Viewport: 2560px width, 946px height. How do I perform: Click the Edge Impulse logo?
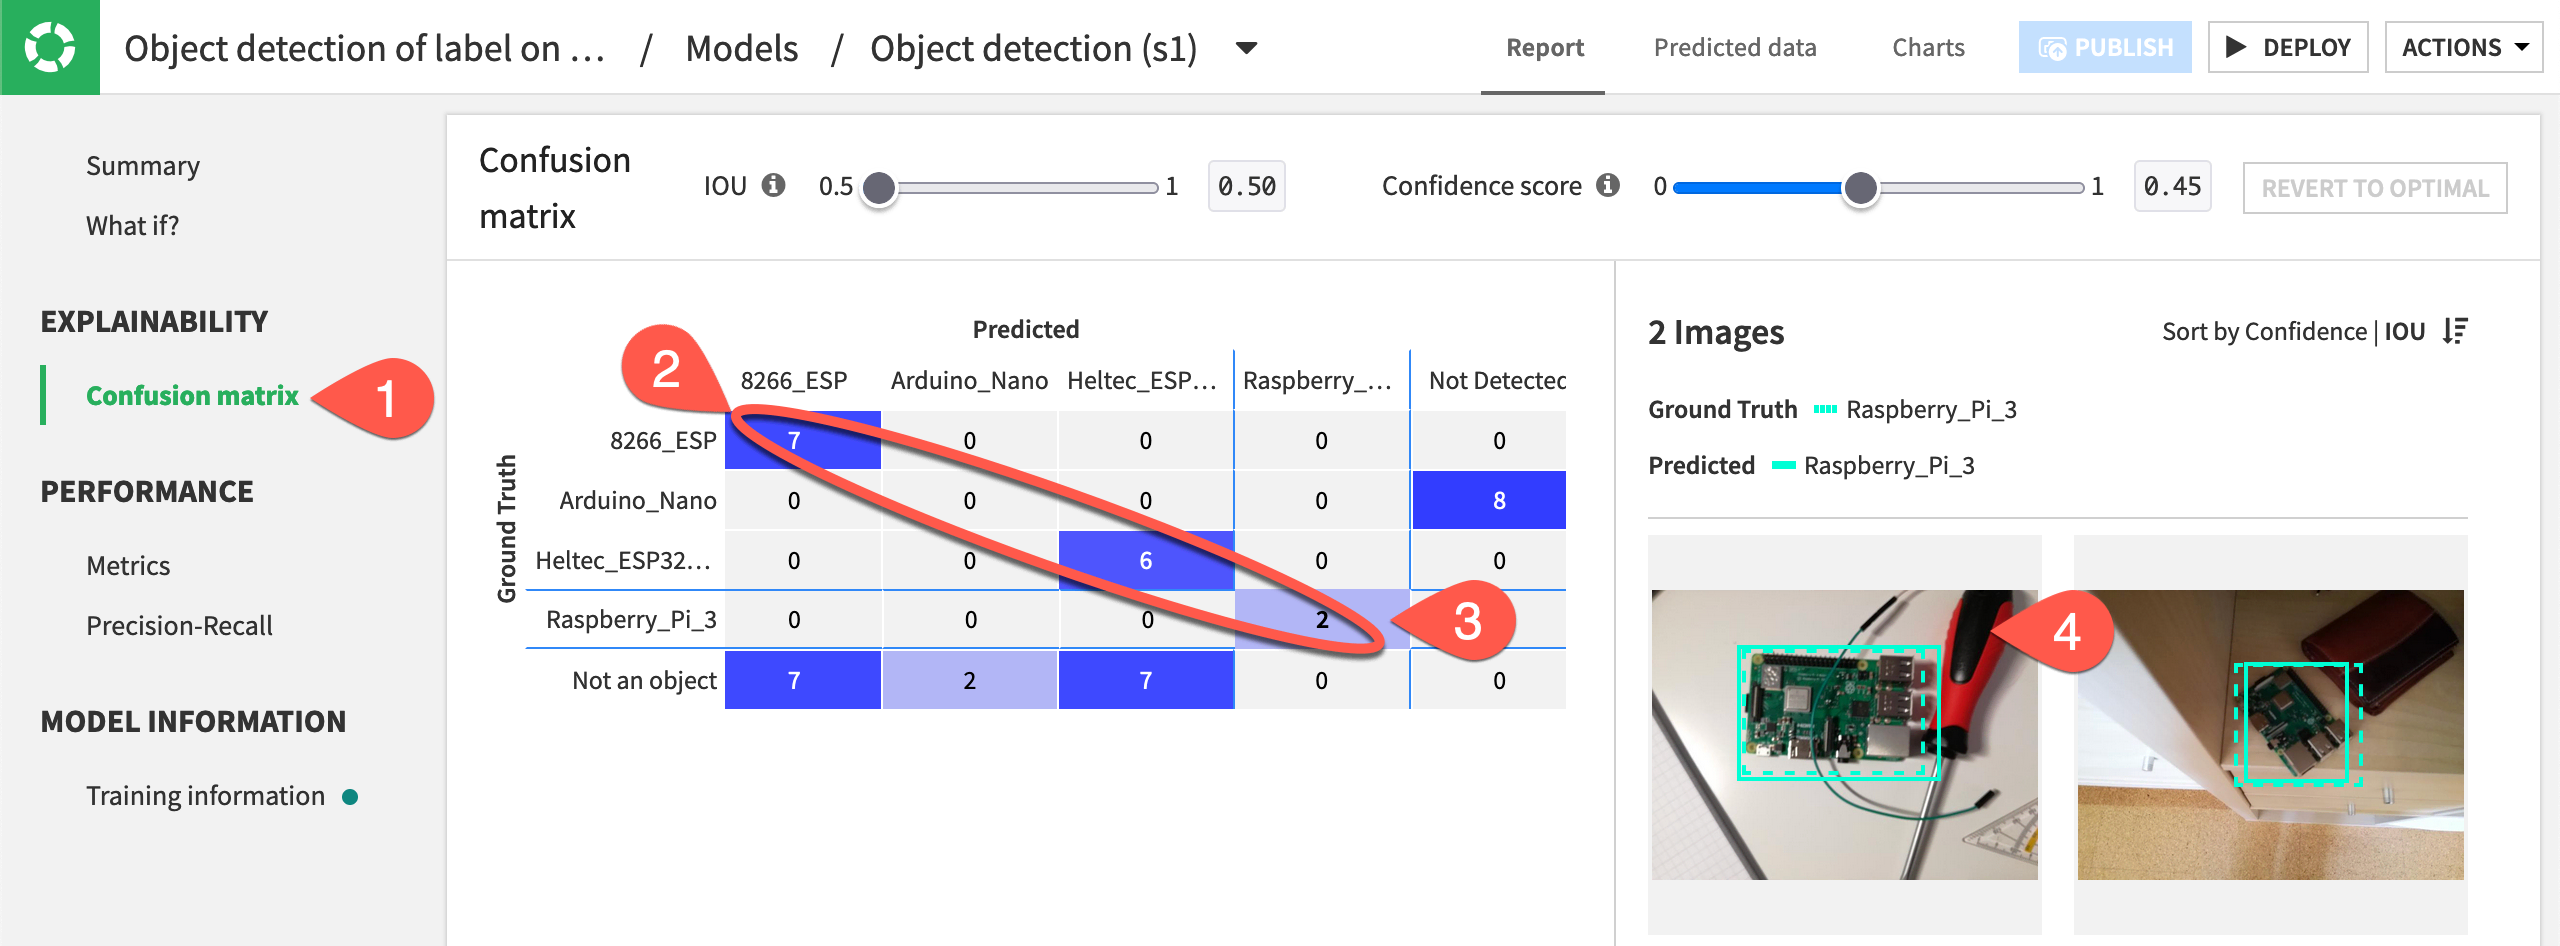coord(50,47)
